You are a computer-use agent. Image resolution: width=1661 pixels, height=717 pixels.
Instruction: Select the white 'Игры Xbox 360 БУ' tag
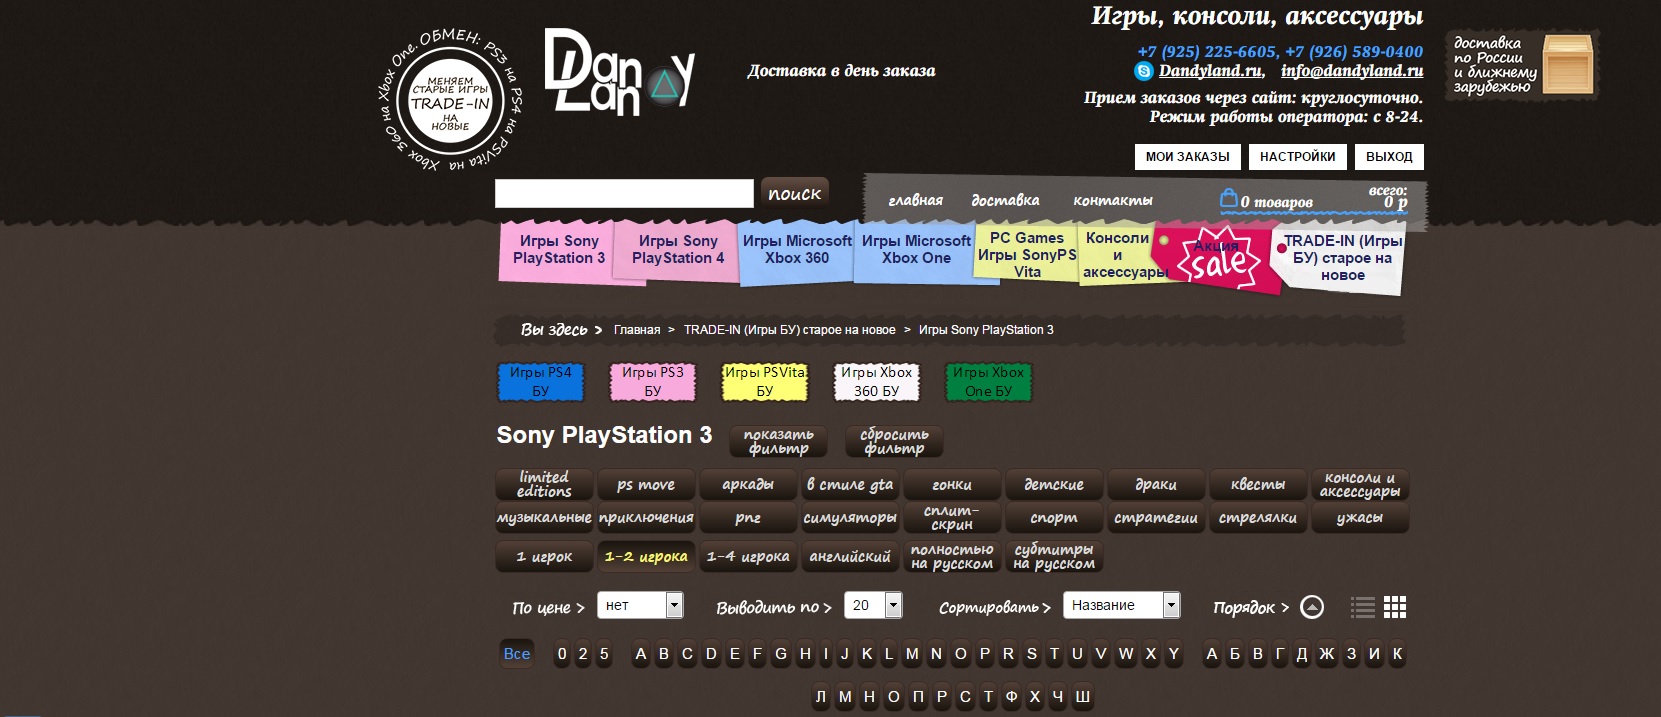877,382
